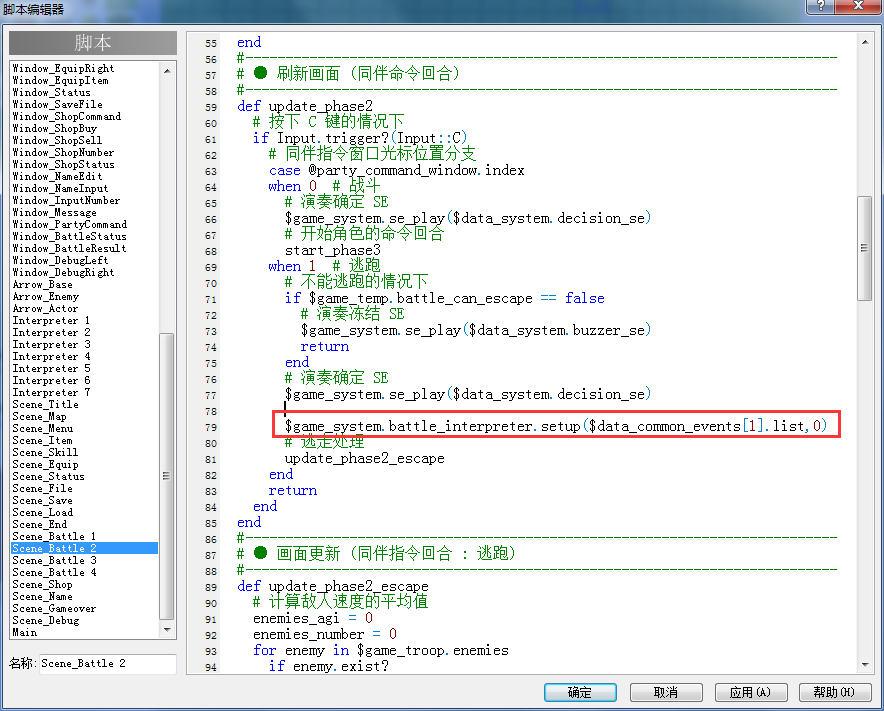The width and height of the screenshot is (884, 711).
Task: Click the 'update_phase2_escape' call on line 81
Action: pos(364,458)
